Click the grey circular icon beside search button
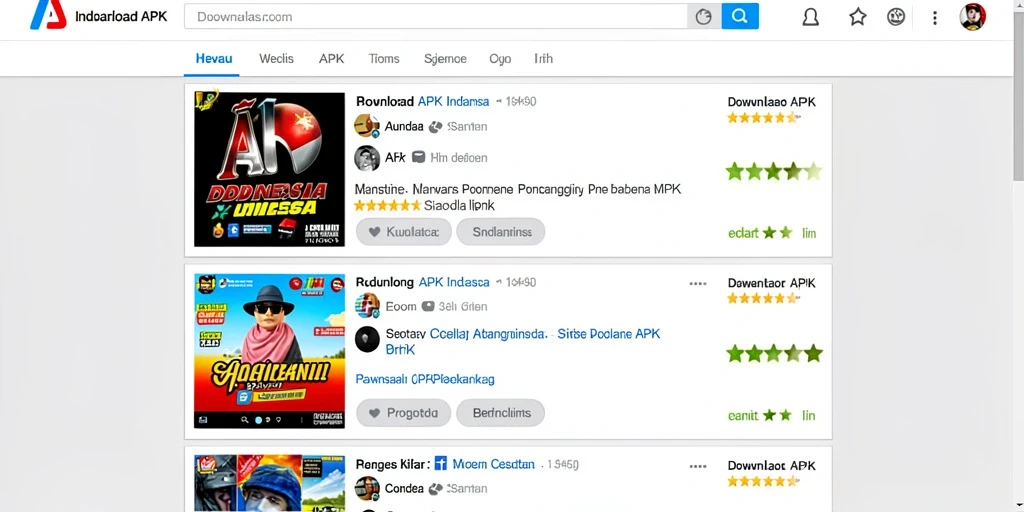Image resolution: width=1024 pixels, height=512 pixels. (704, 16)
